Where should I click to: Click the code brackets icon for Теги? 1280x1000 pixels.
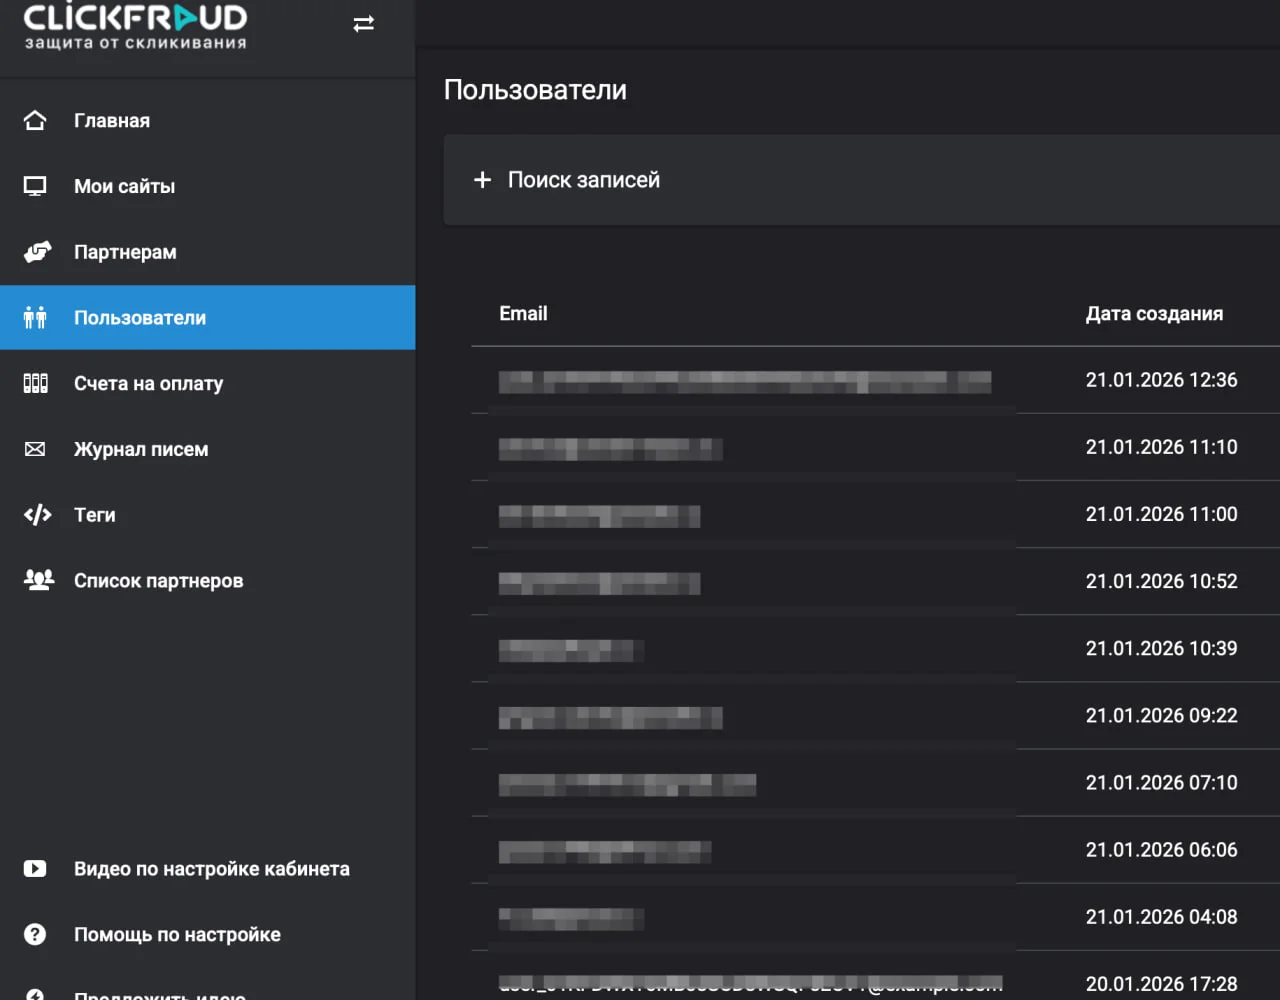point(37,515)
